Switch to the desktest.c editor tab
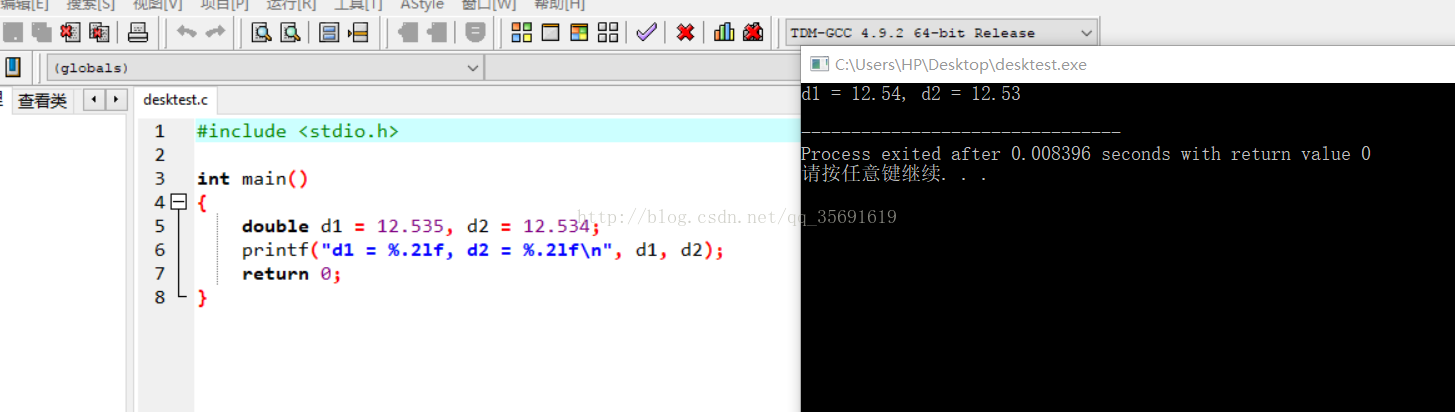 (176, 100)
